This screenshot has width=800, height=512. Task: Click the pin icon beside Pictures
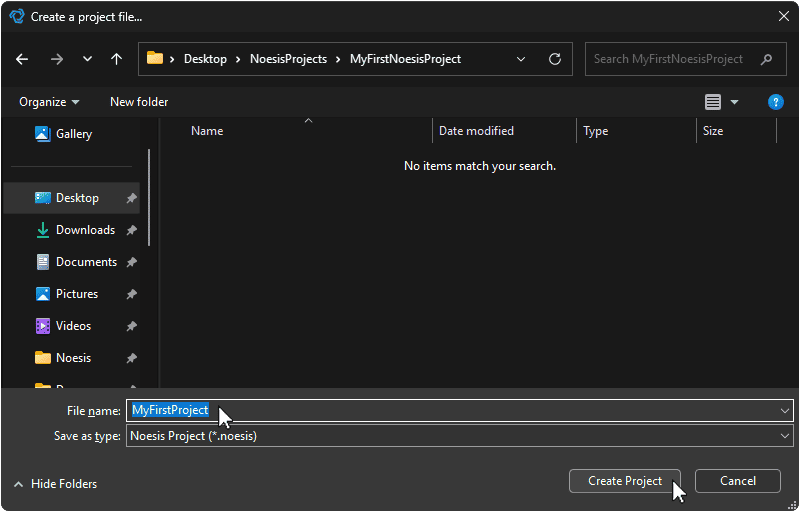point(131,294)
